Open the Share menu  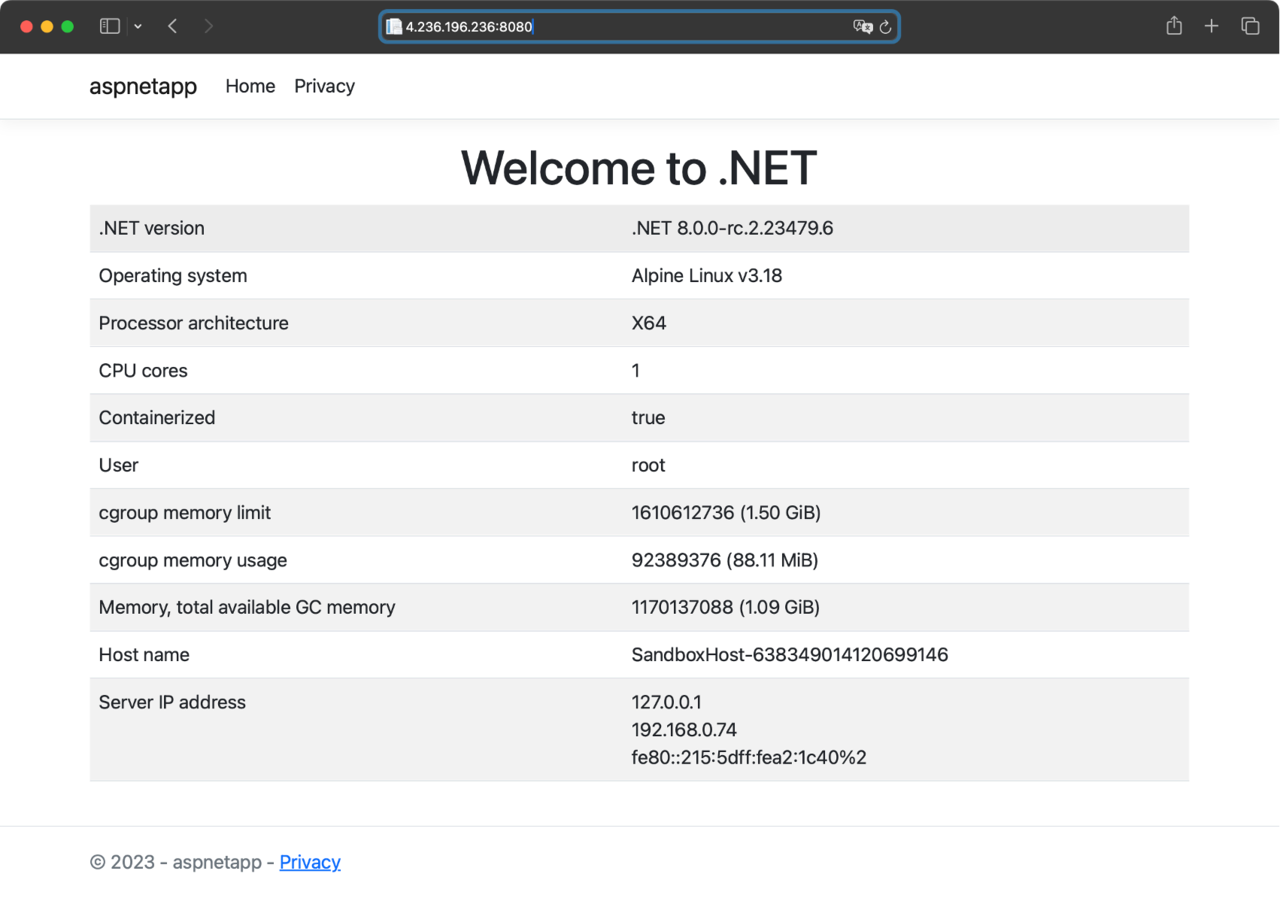point(1174,27)
